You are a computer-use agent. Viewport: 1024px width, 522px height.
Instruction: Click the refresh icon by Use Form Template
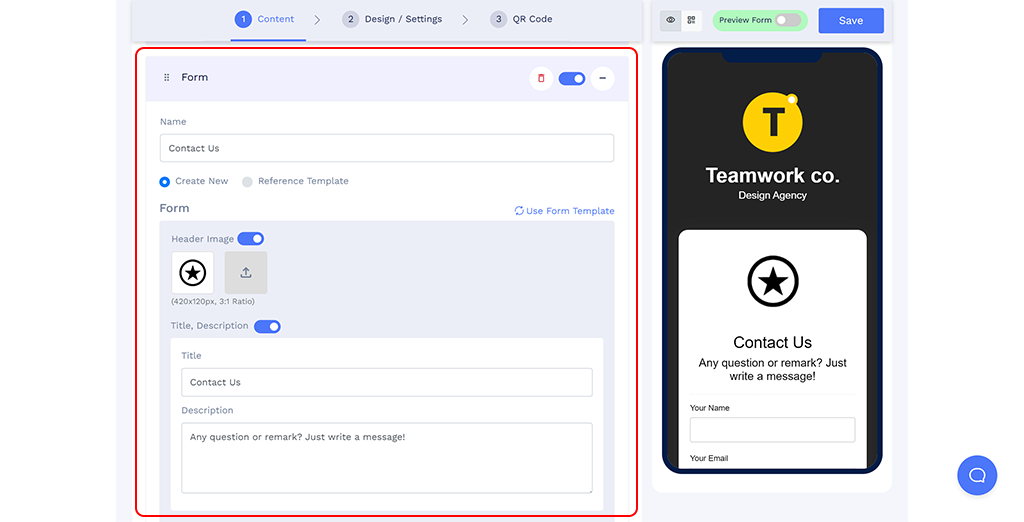519,211
